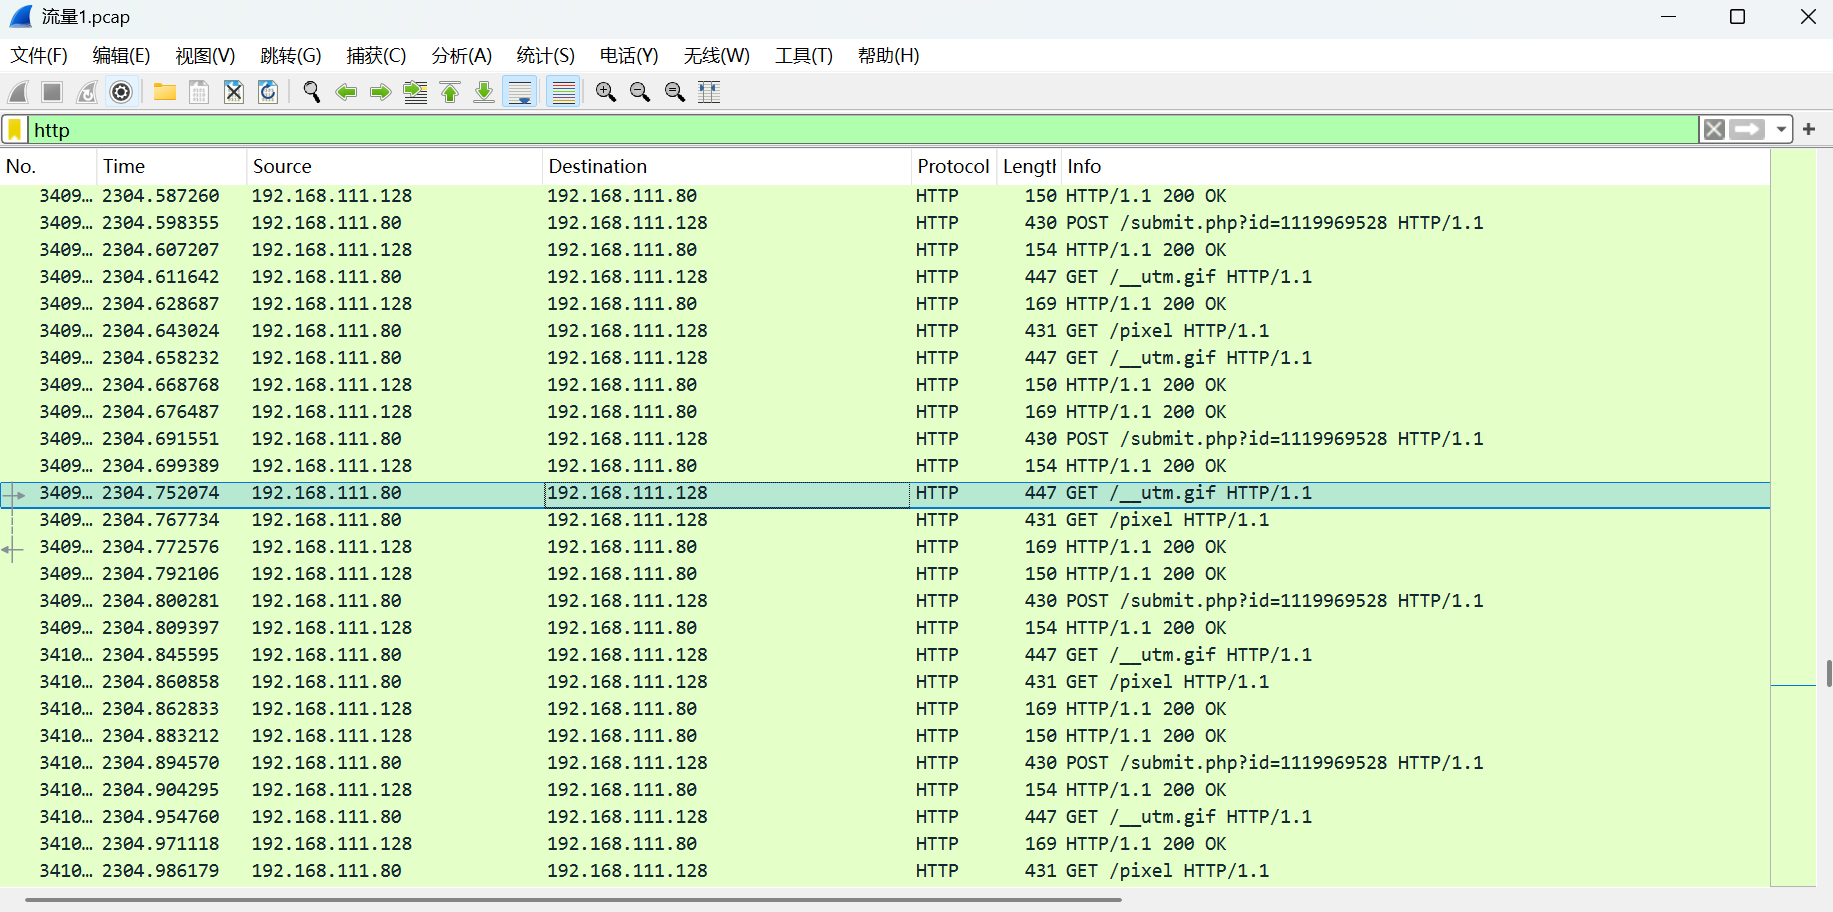Go back to previous packet arrow

coord(346,92)
